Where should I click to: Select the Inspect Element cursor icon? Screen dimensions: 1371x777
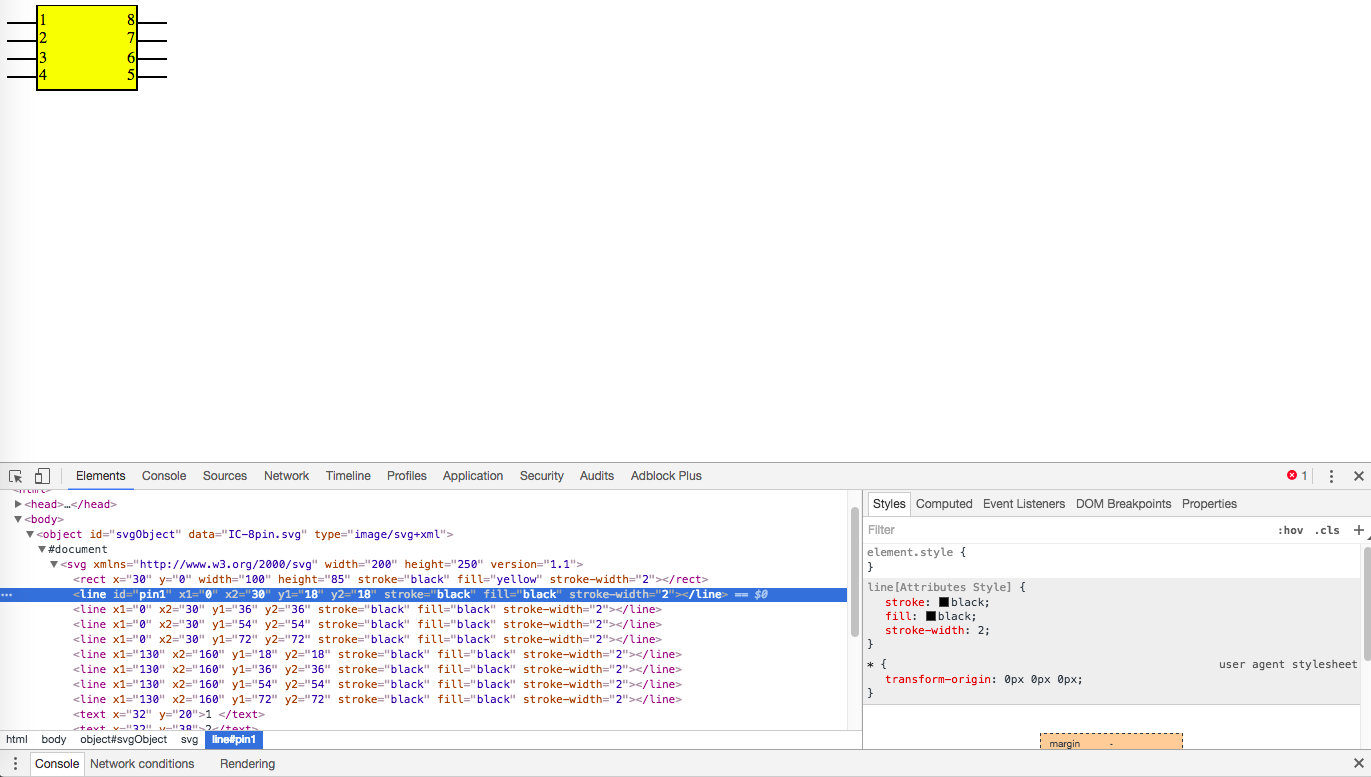[x=14, y=476]
